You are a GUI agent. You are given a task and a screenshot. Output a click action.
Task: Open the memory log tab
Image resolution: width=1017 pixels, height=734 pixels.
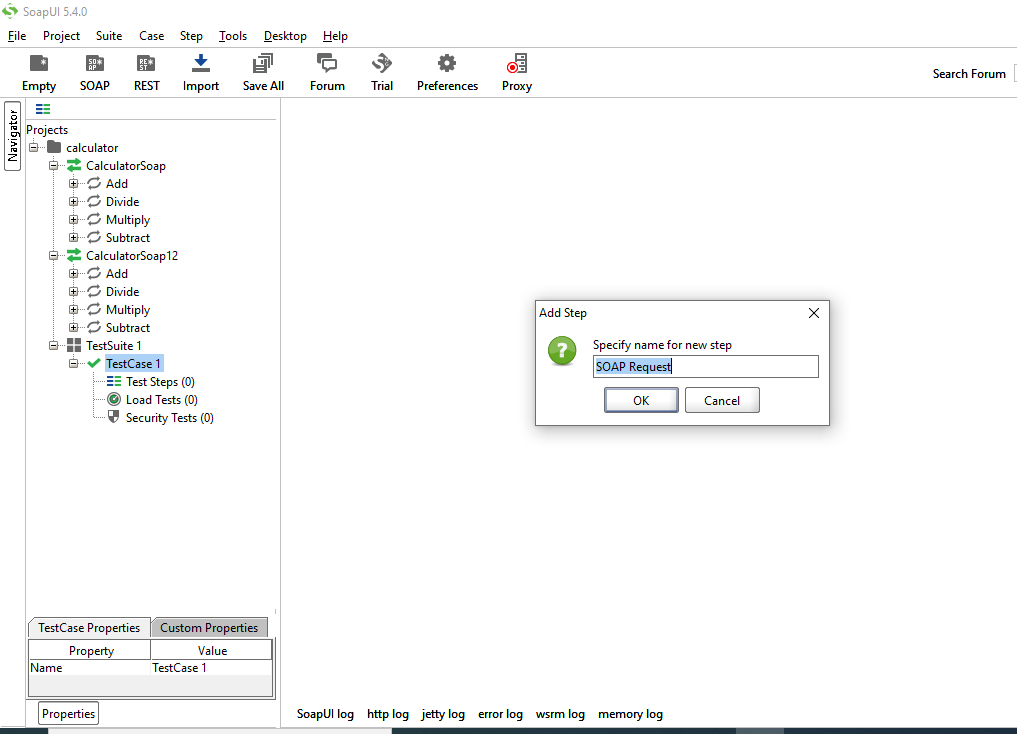pos(630,714)
